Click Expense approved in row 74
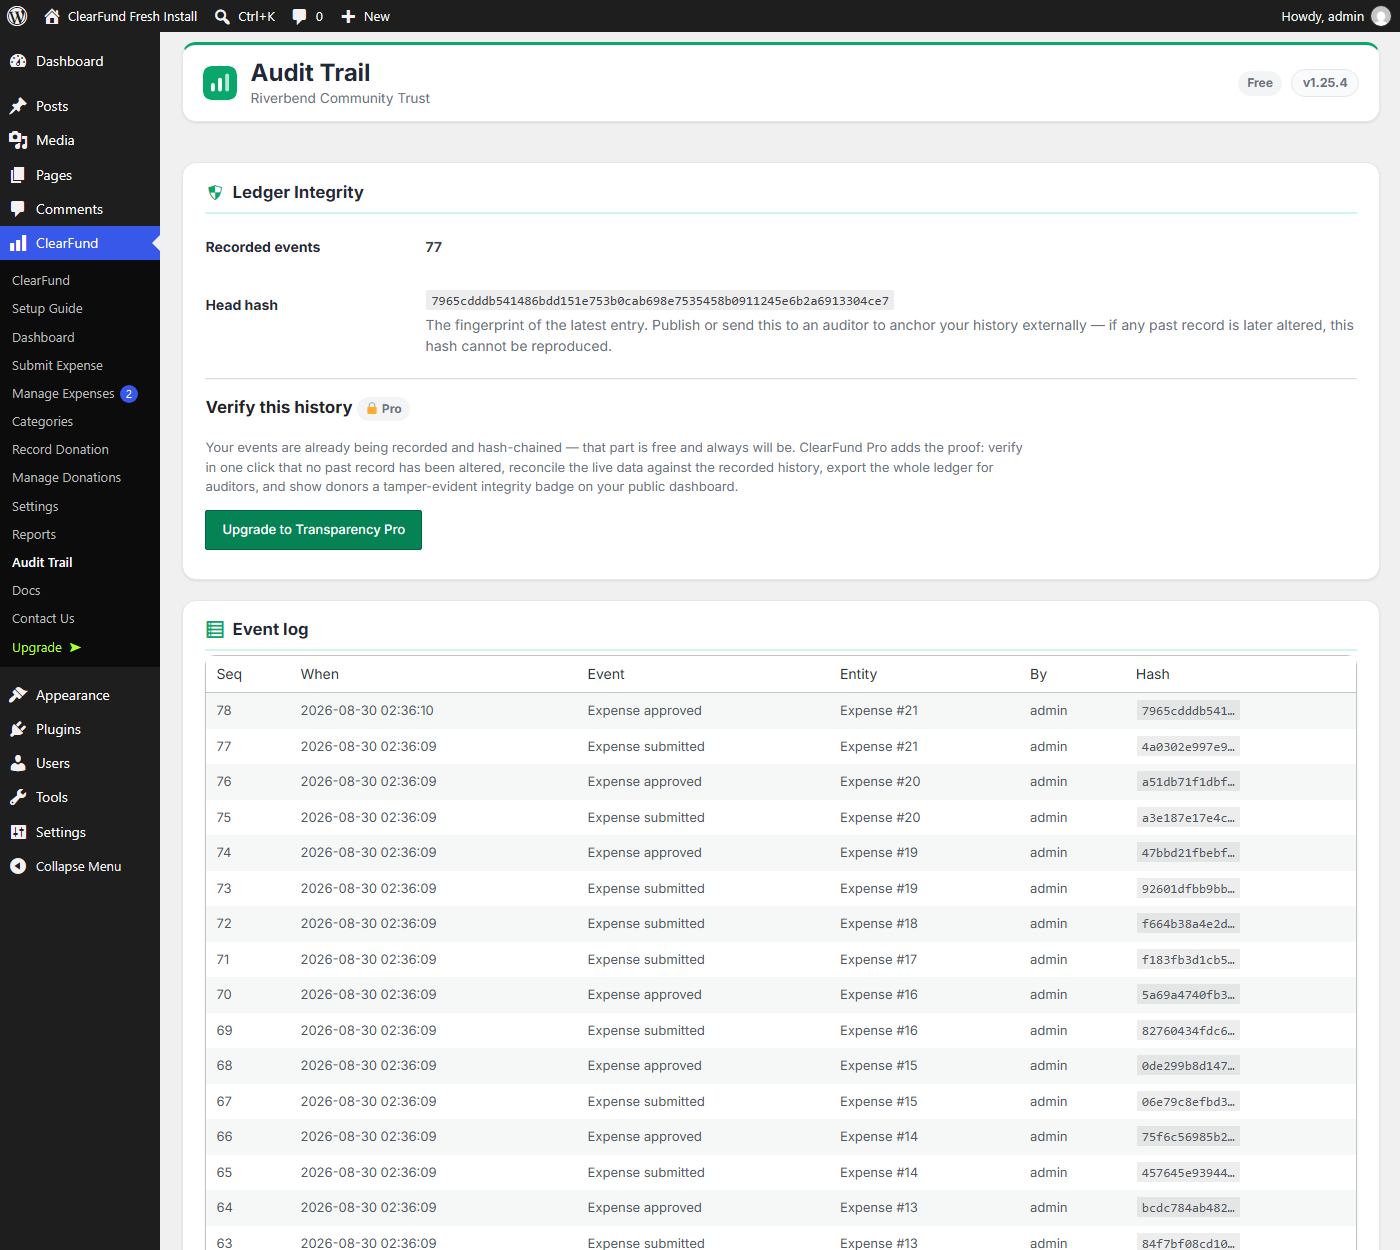The image size is (1400, 1250). pos(645,853)
